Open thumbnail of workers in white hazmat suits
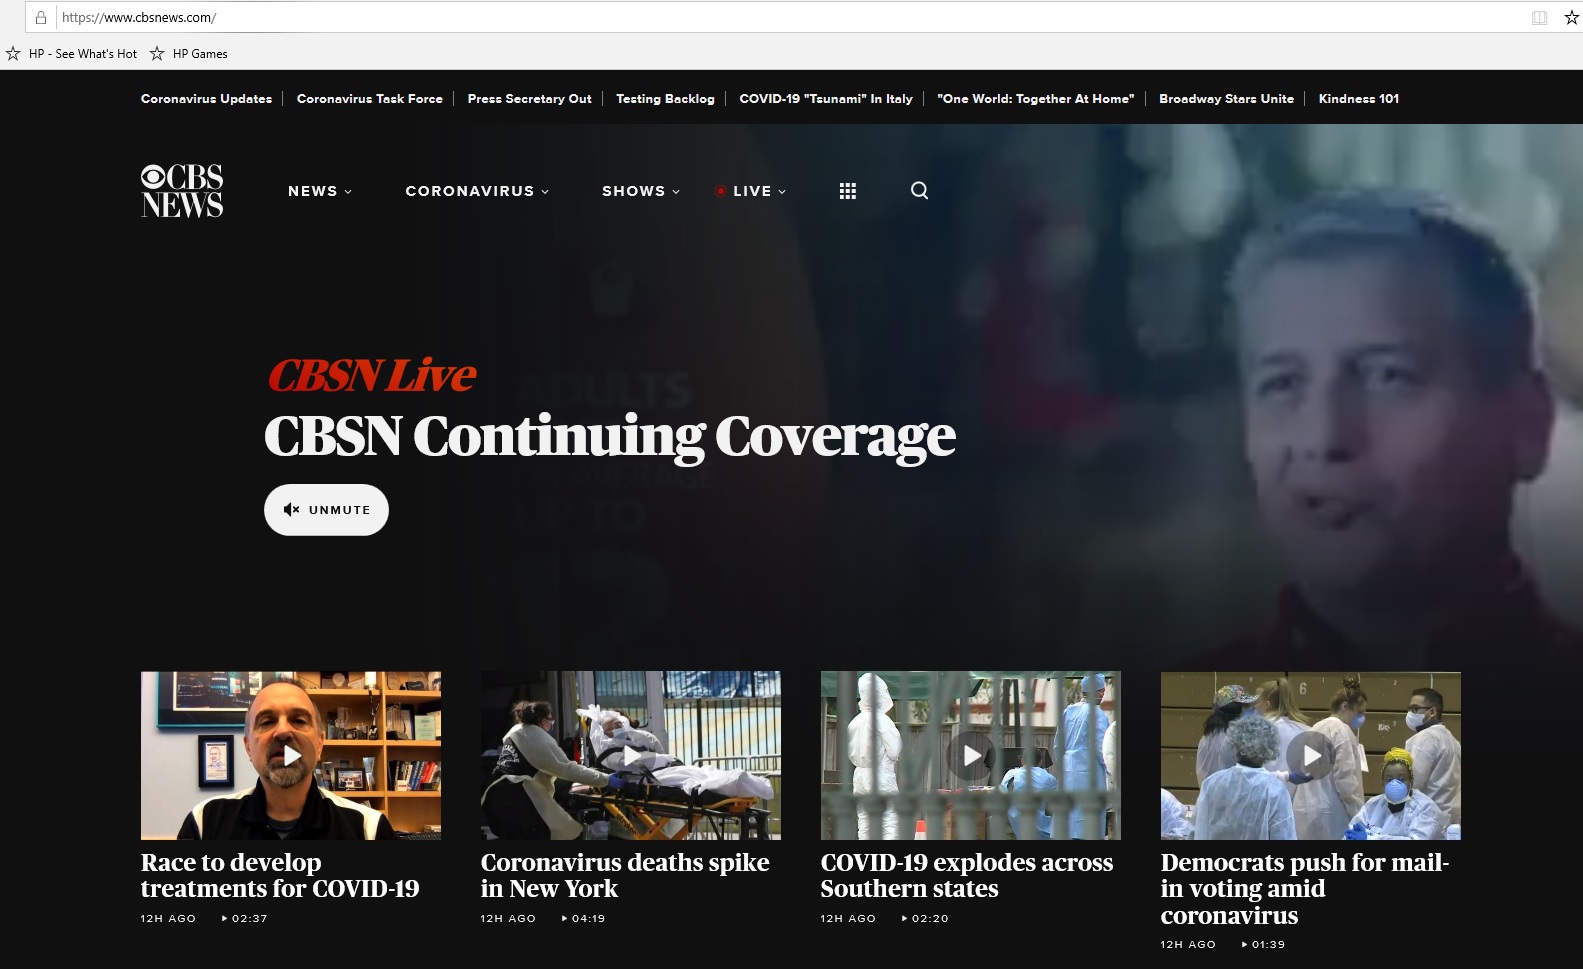Screen dimensions: 1583x969 coord(971,756)
